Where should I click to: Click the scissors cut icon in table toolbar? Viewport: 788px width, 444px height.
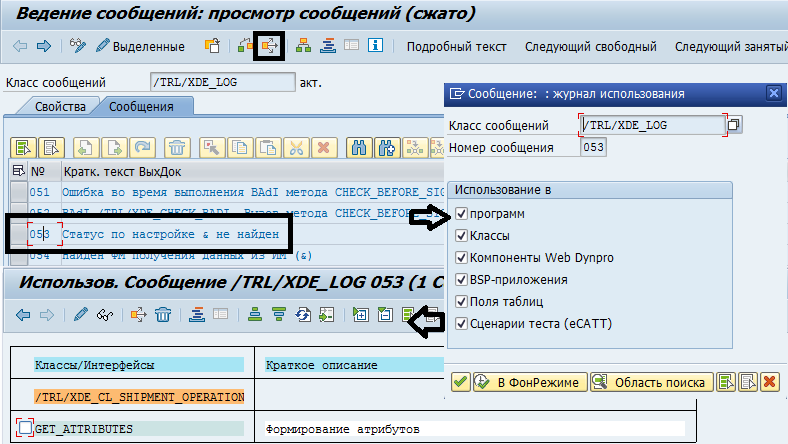pyautogui.click(x=296, y=147)
